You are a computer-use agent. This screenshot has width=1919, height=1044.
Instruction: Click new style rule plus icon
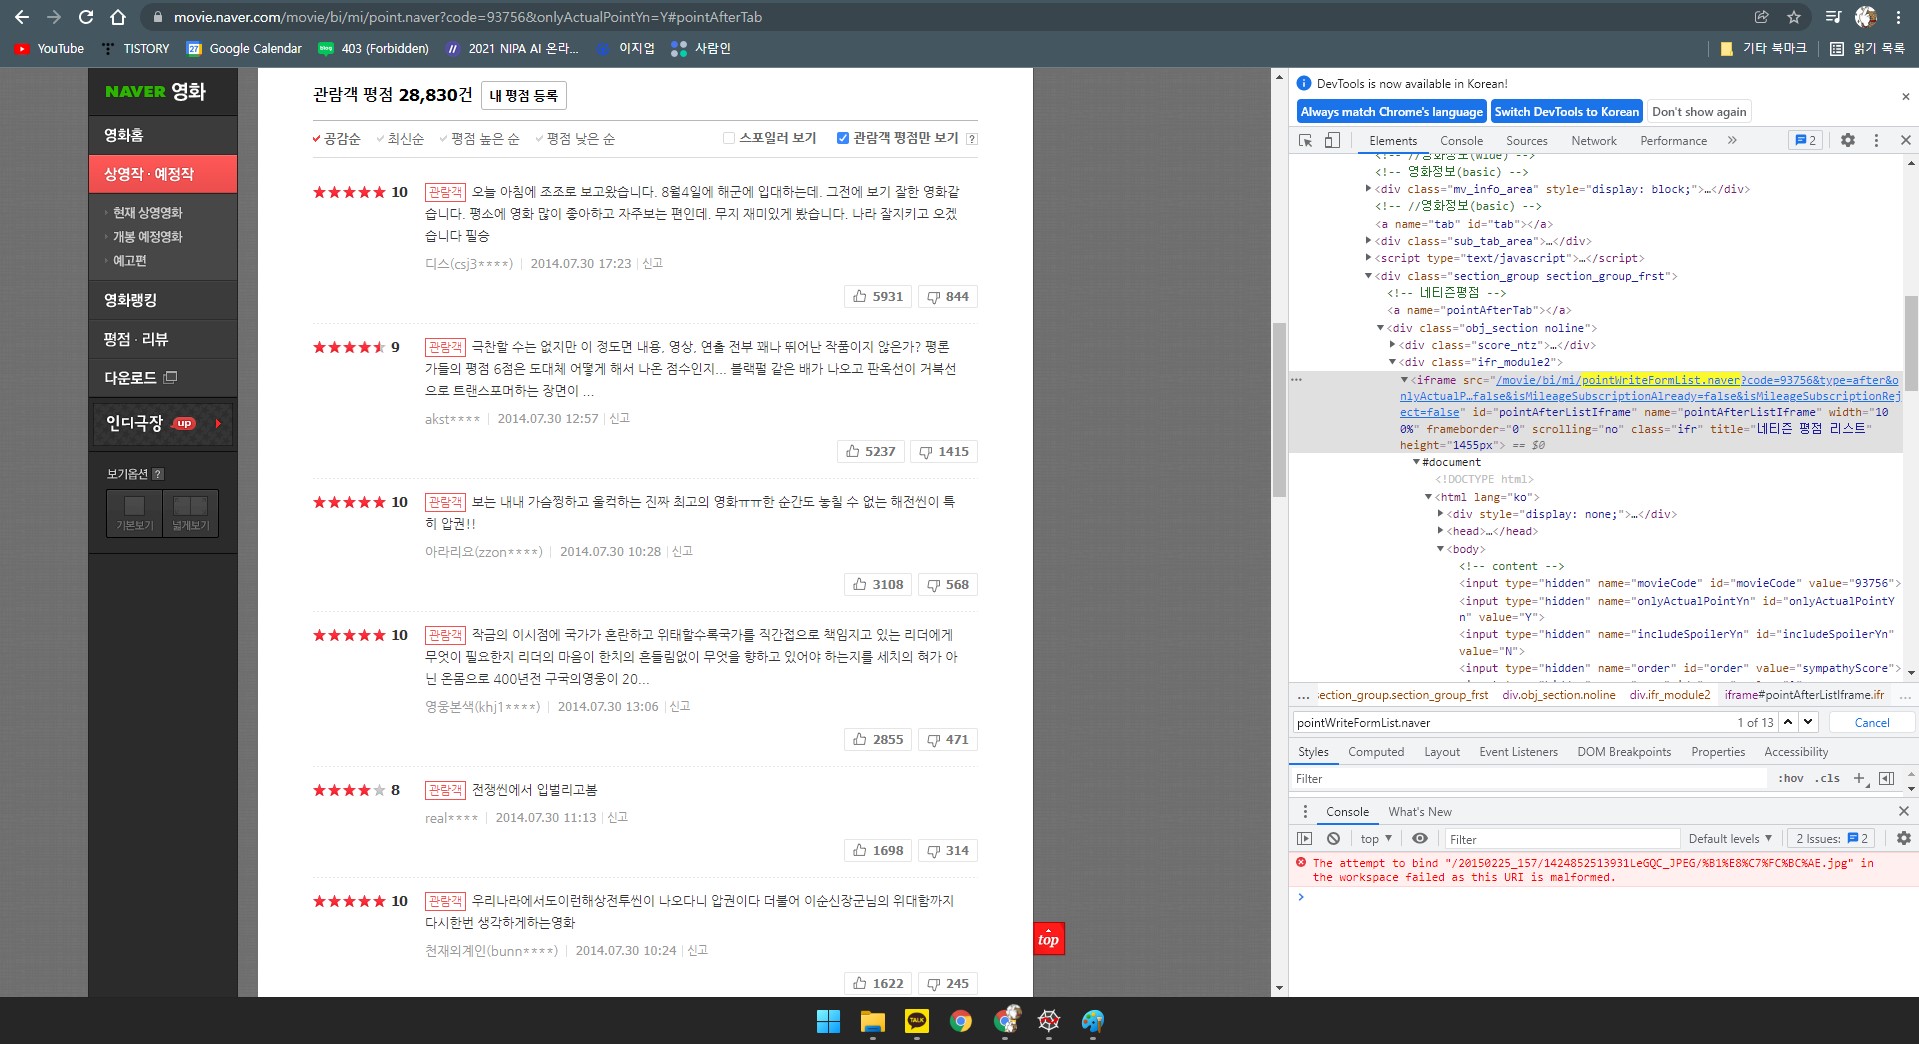[x=1859, y=778]
